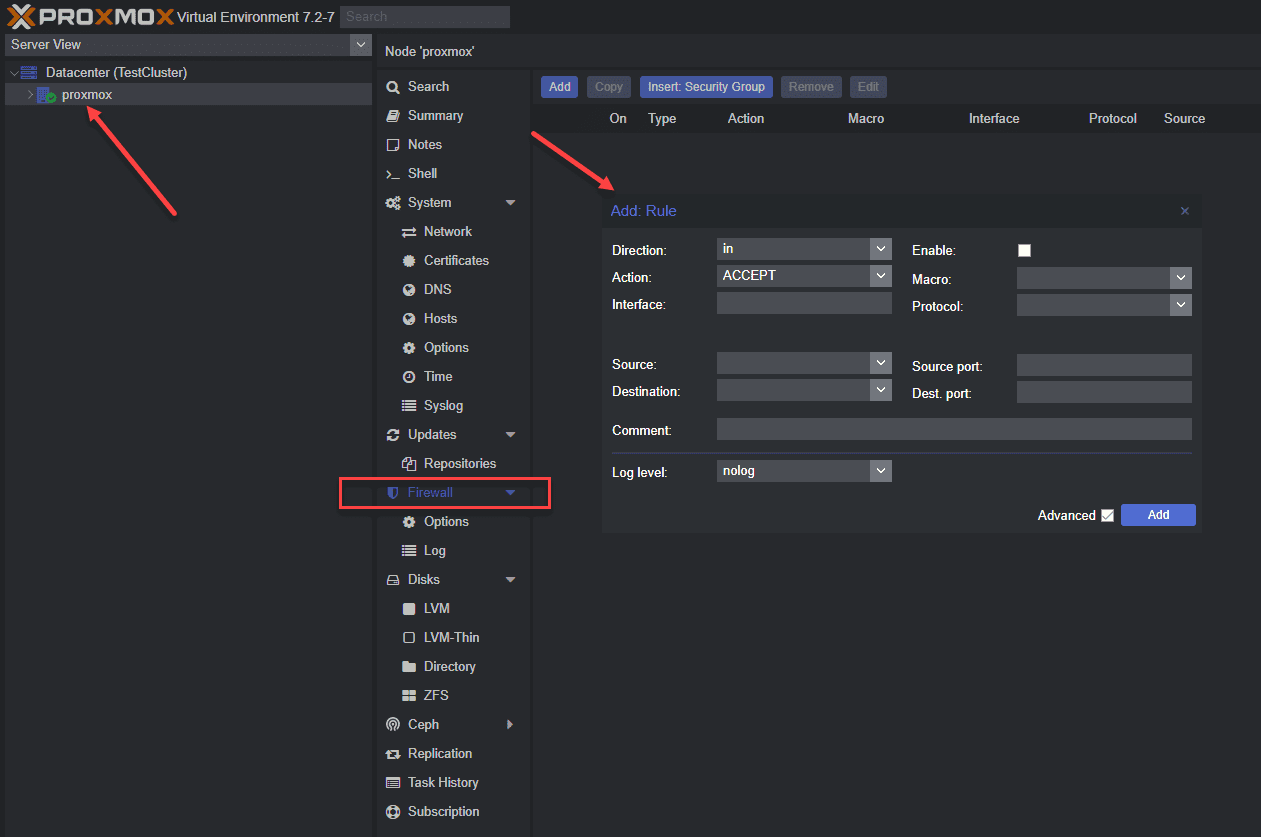The width and height of the screenshot is (1261, 837).
Task: Open the Direction dropdown showing in
Action: 880,249
